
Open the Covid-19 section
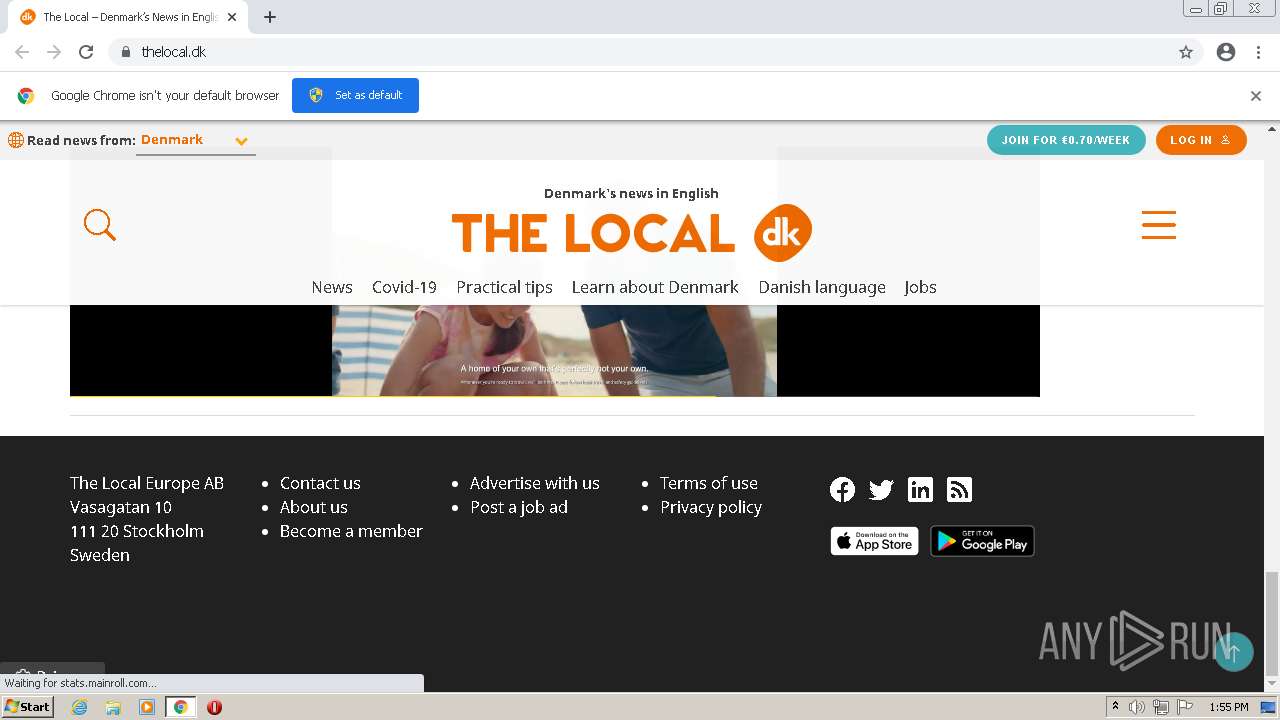pyautogui.click(x=404, y=287)
